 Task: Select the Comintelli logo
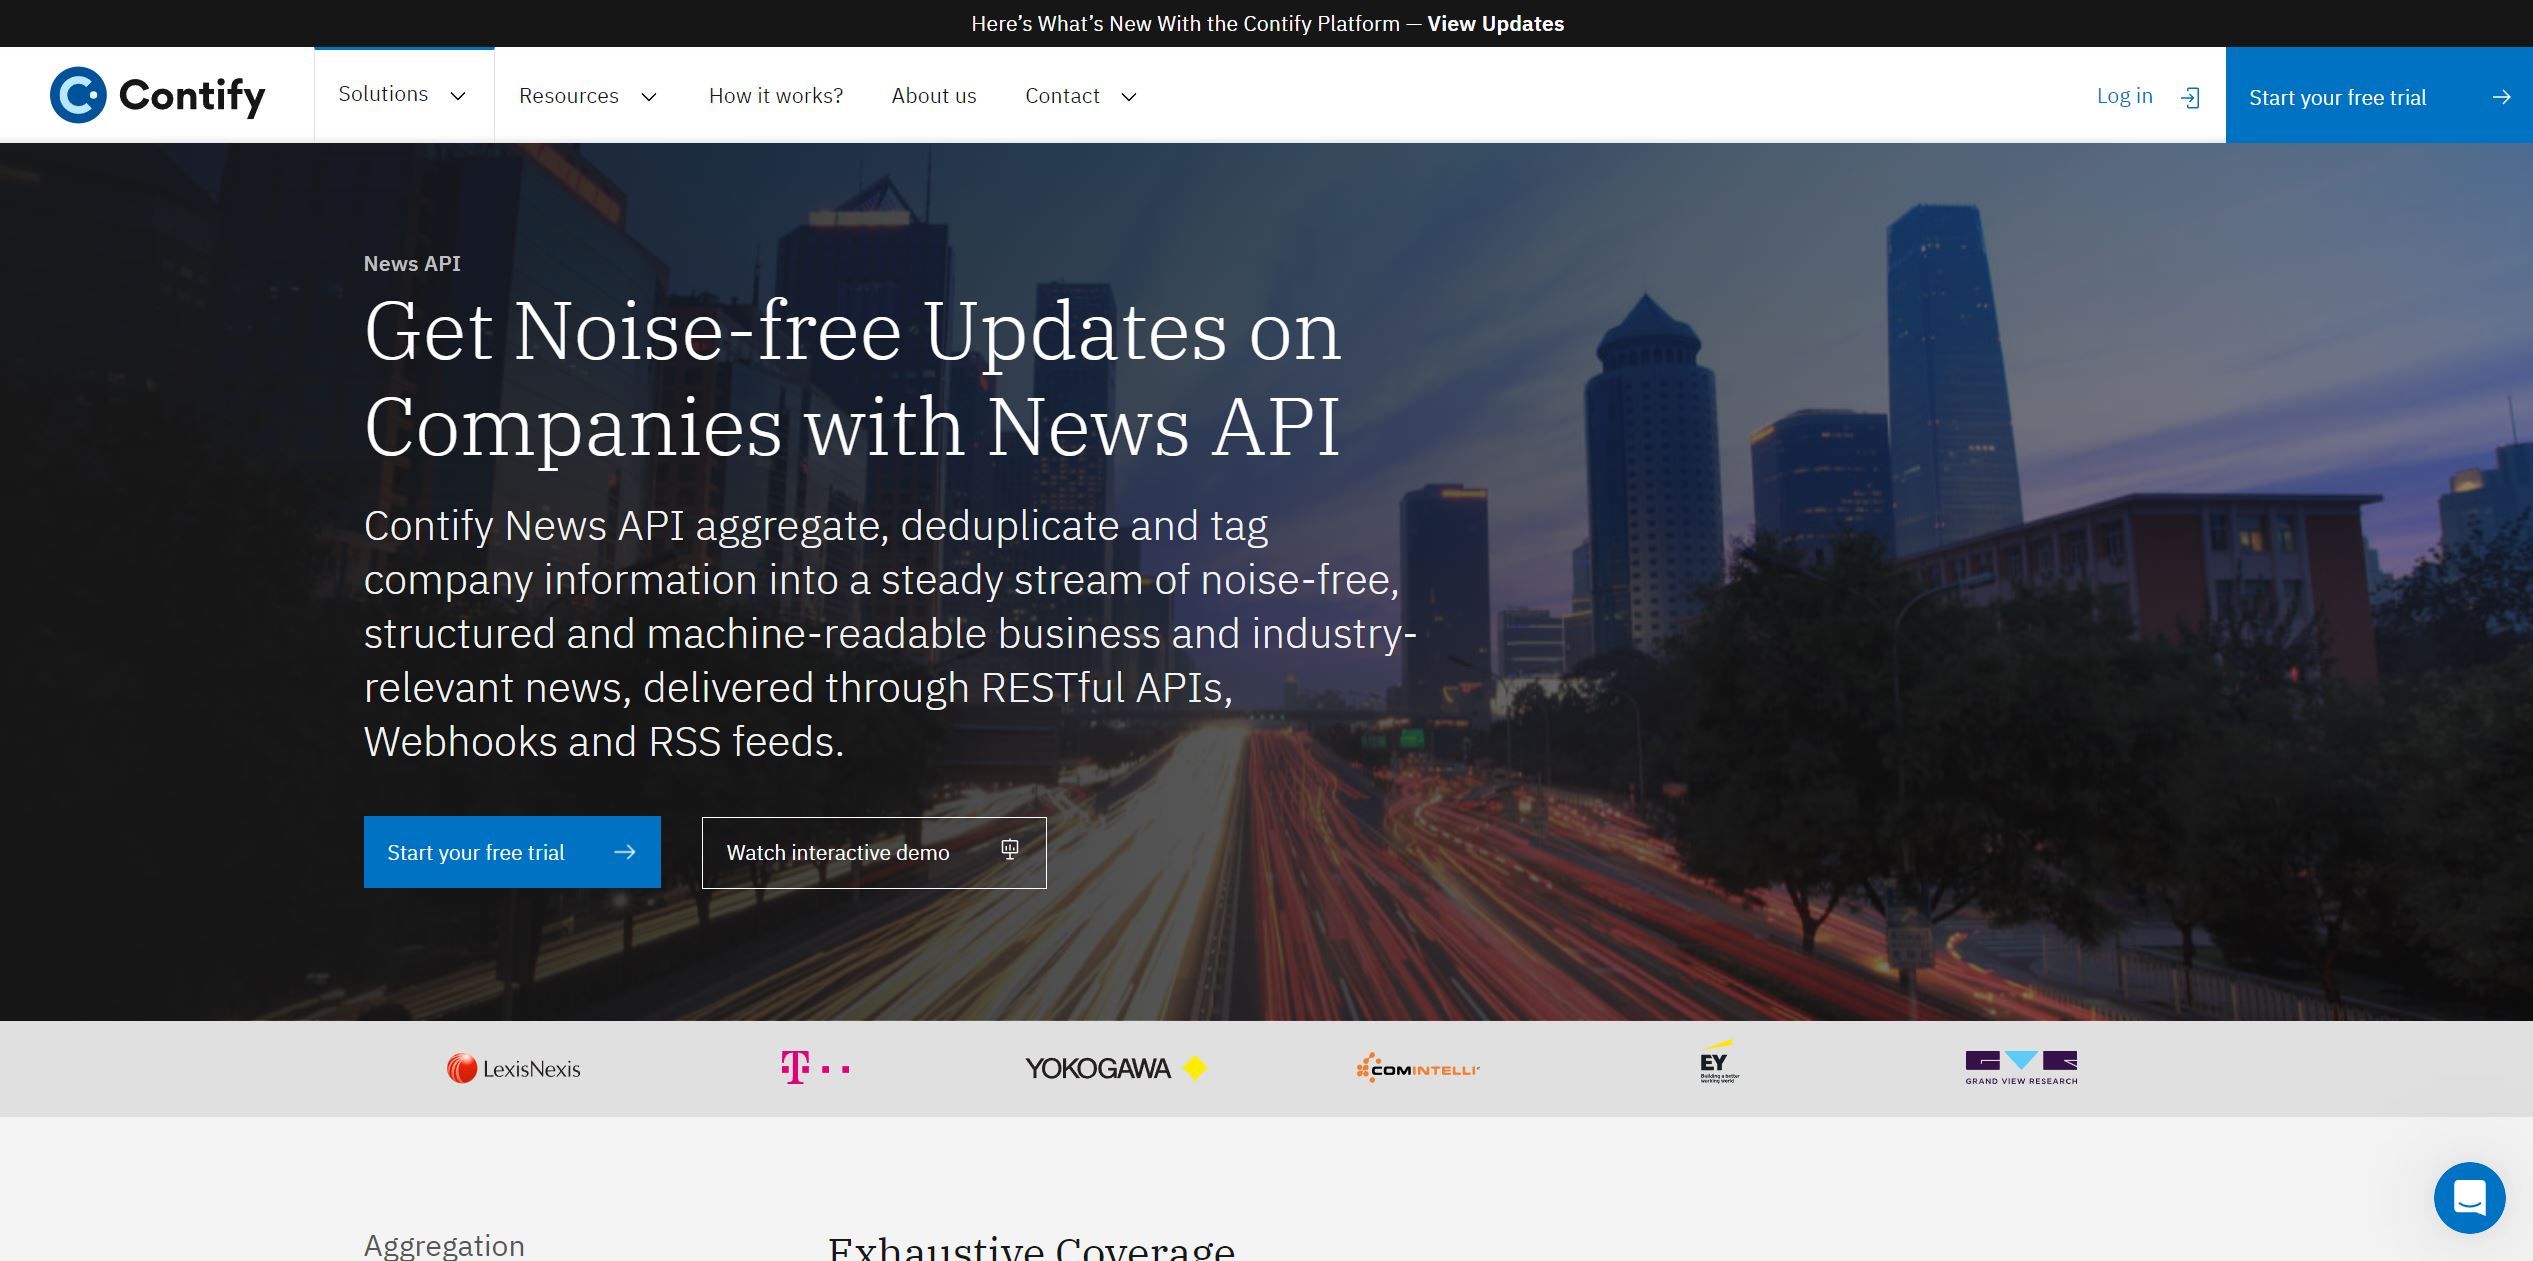tap(1417, 1068)
